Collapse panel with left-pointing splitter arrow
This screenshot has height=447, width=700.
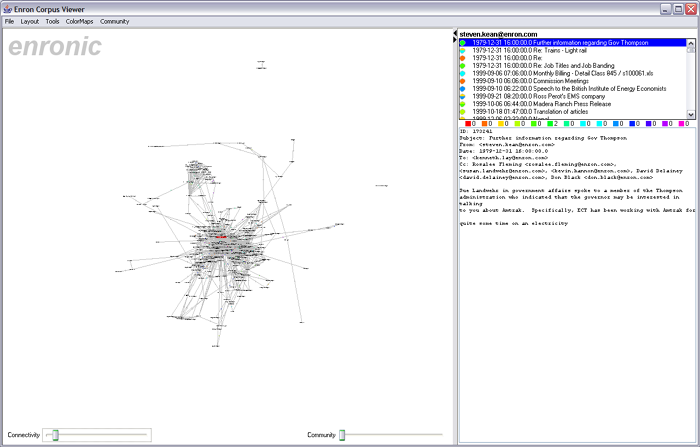(x=455, y=33)
